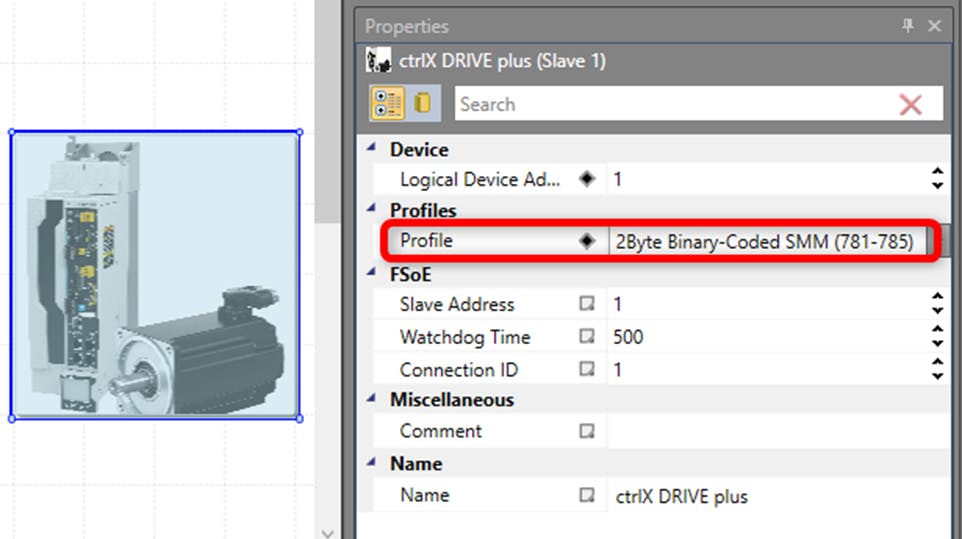The width and height of the screenshot is (962, 539).
Task: Click the Search properties field
Action: point(670,105)
